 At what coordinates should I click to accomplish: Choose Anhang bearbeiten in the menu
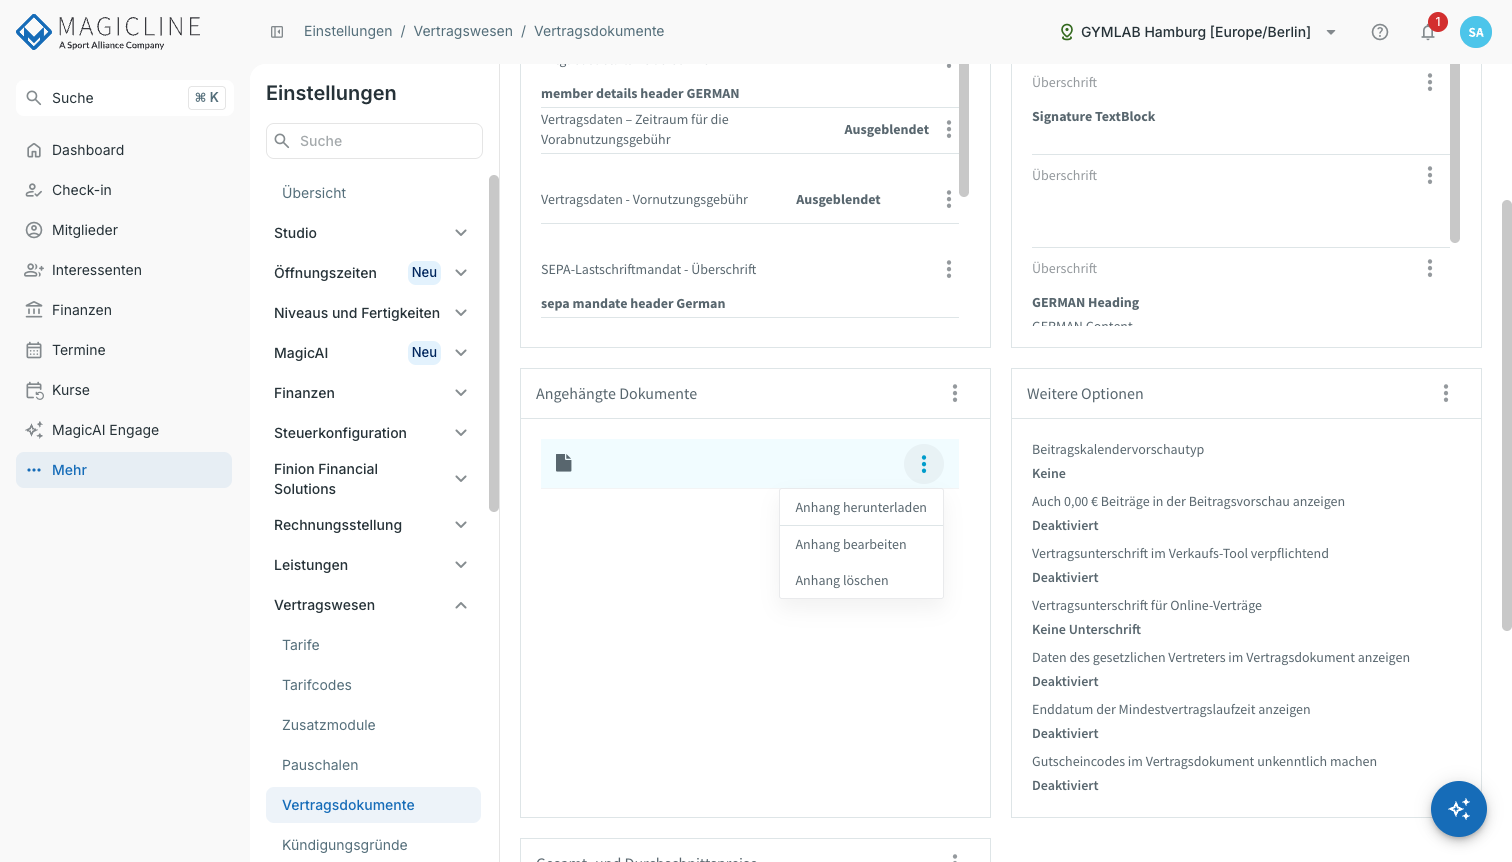pos(861,545)
